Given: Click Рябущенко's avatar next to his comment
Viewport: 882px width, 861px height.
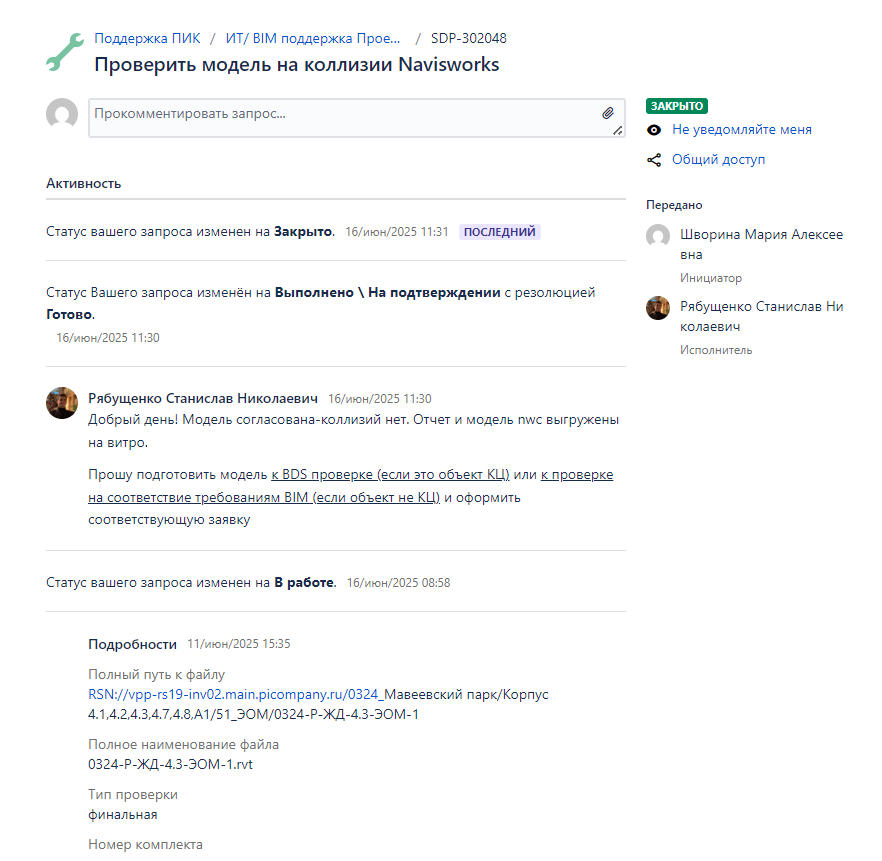Looking at the screenshot, I should 62,403.
